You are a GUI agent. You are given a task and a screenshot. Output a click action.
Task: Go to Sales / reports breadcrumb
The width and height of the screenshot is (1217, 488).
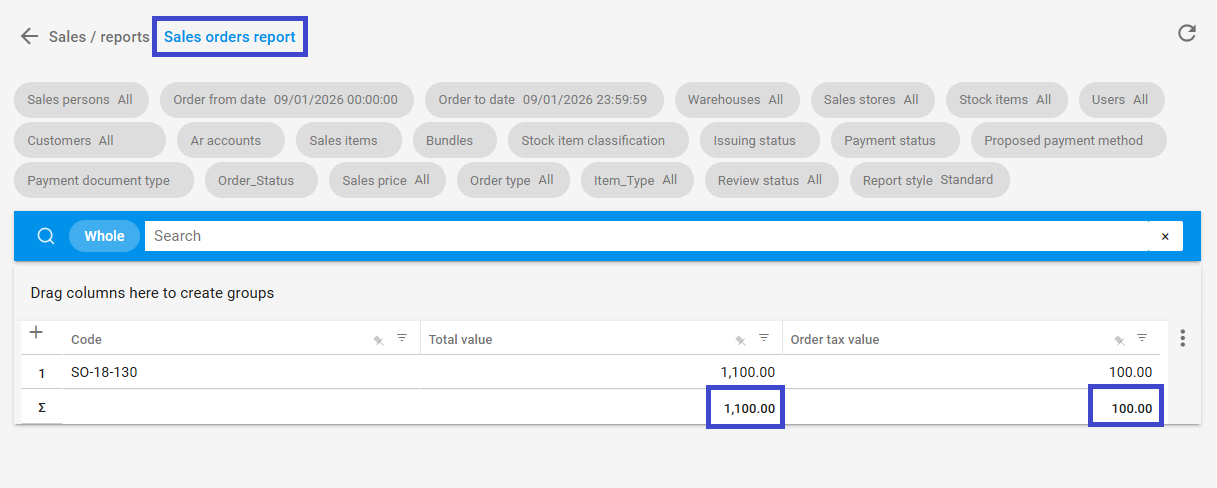[99, 37]
